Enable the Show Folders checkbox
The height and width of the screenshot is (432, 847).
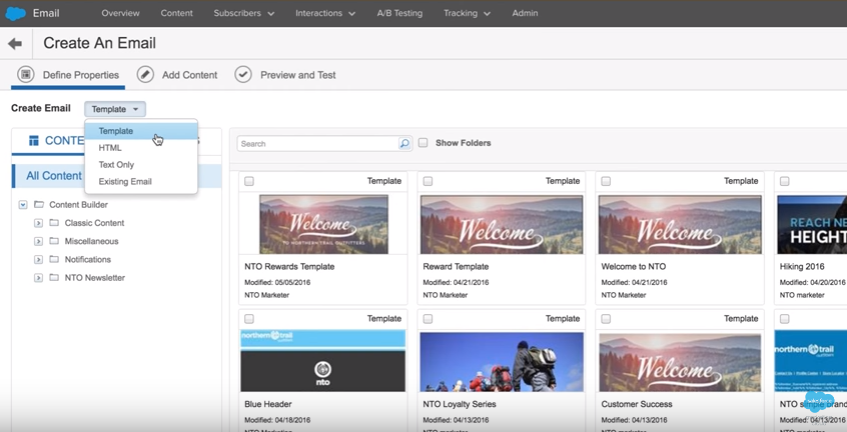pyautogui.click(x=424, y=143)
